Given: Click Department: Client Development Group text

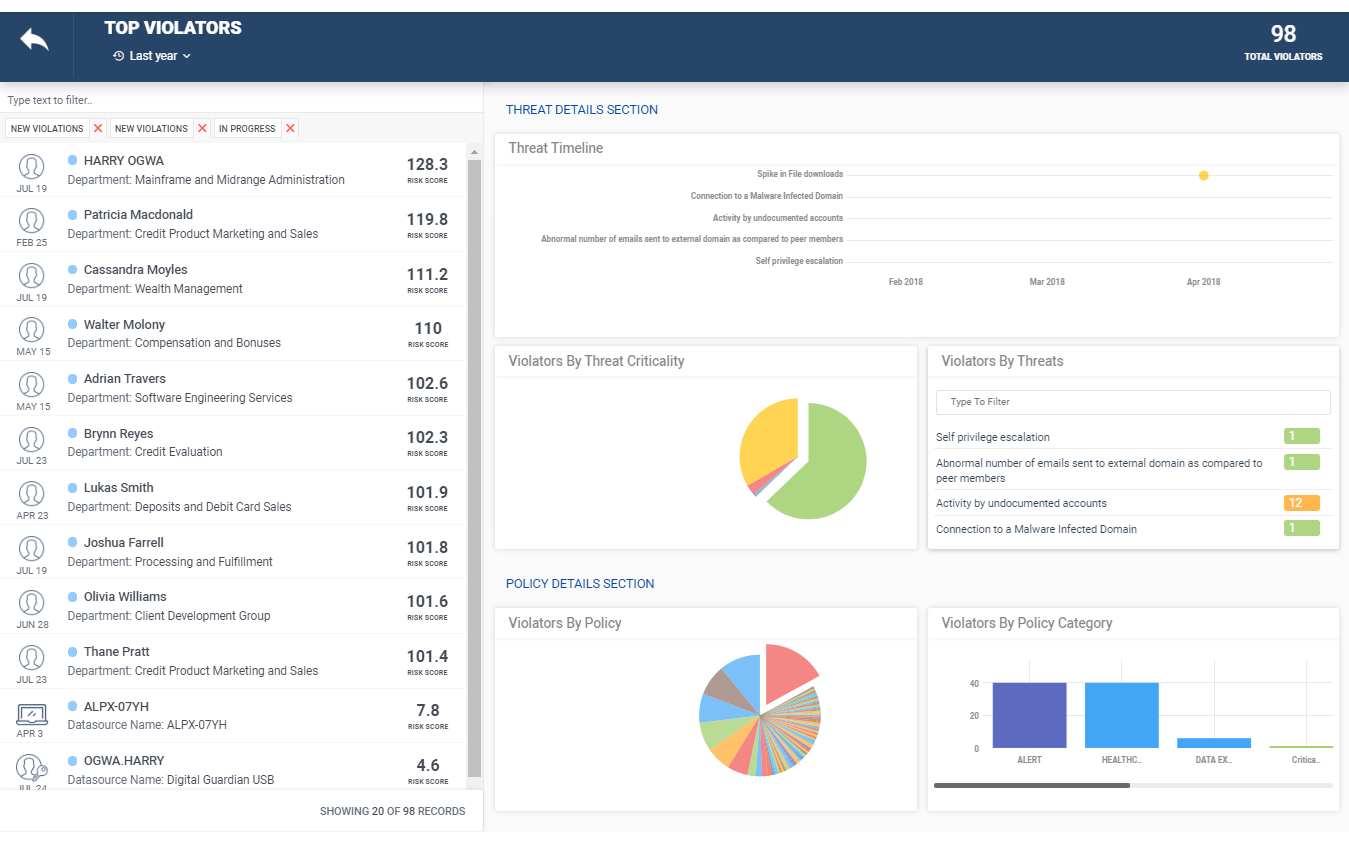Looking at the screenshot, I should [169, 616].
